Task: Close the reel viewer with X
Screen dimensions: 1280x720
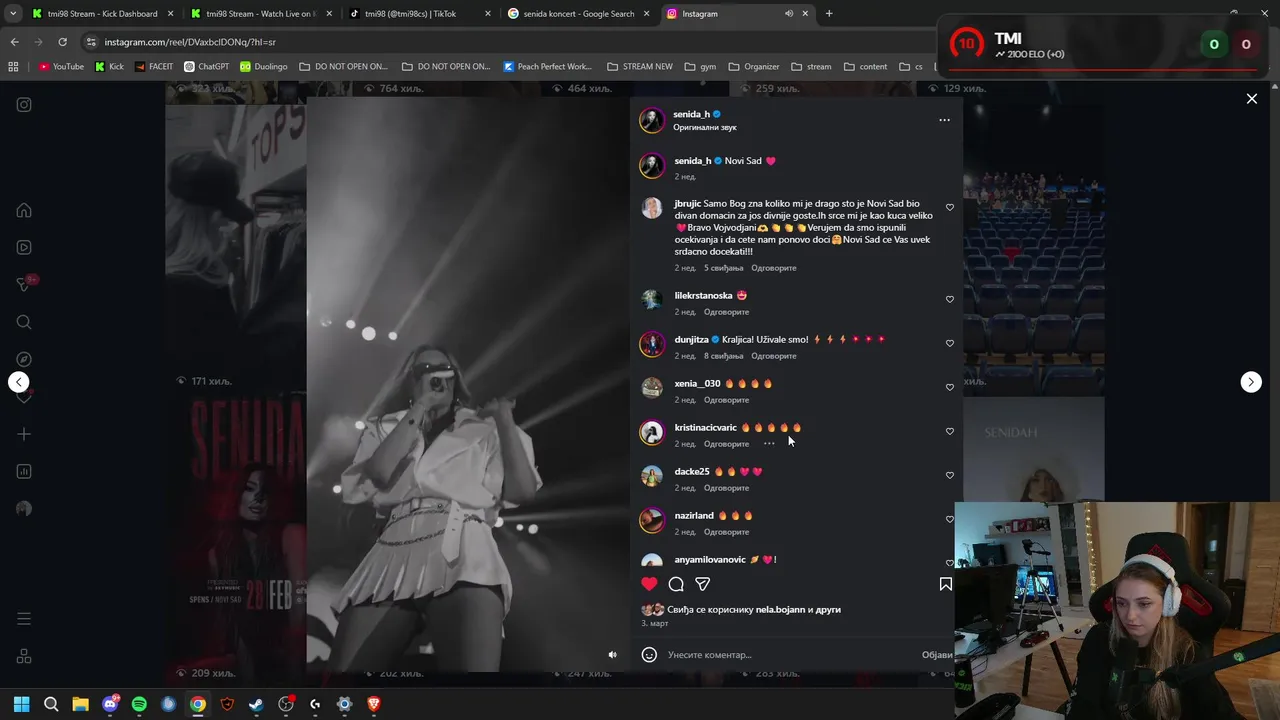Action: point(1251,99)
